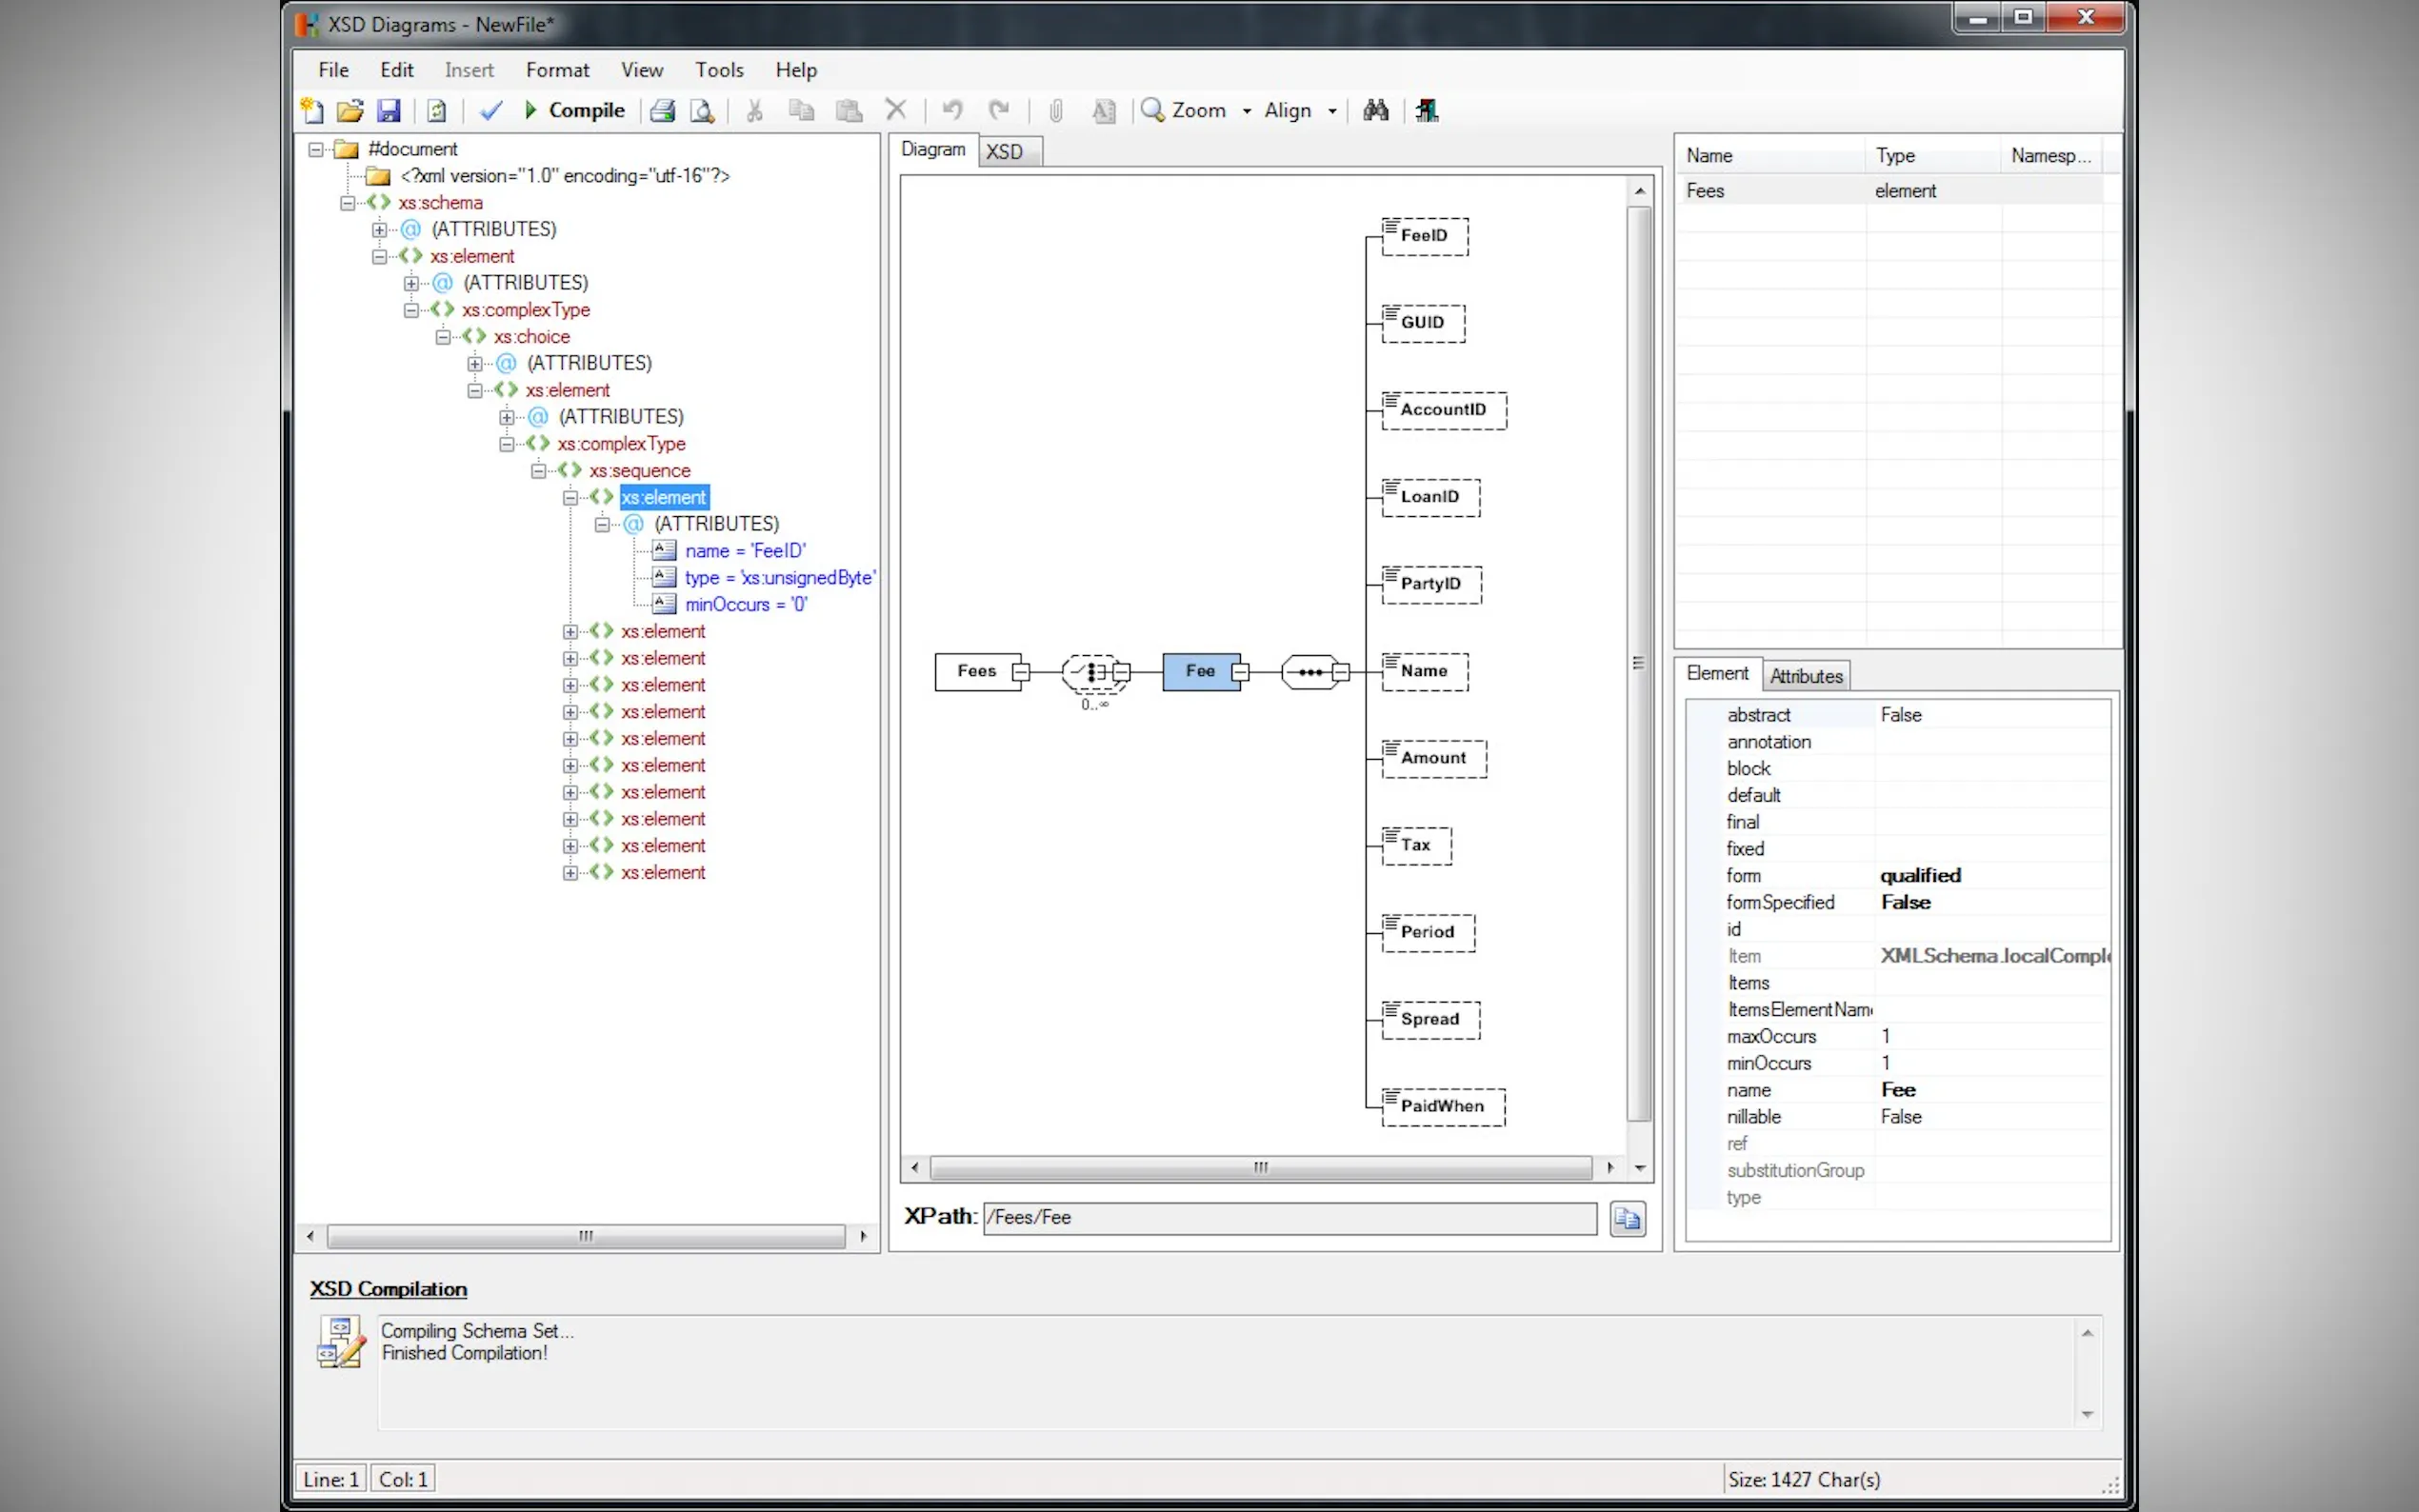The image size is (2419, 1512).
Task: Save the current schema
Action: [x=390, y=110]
